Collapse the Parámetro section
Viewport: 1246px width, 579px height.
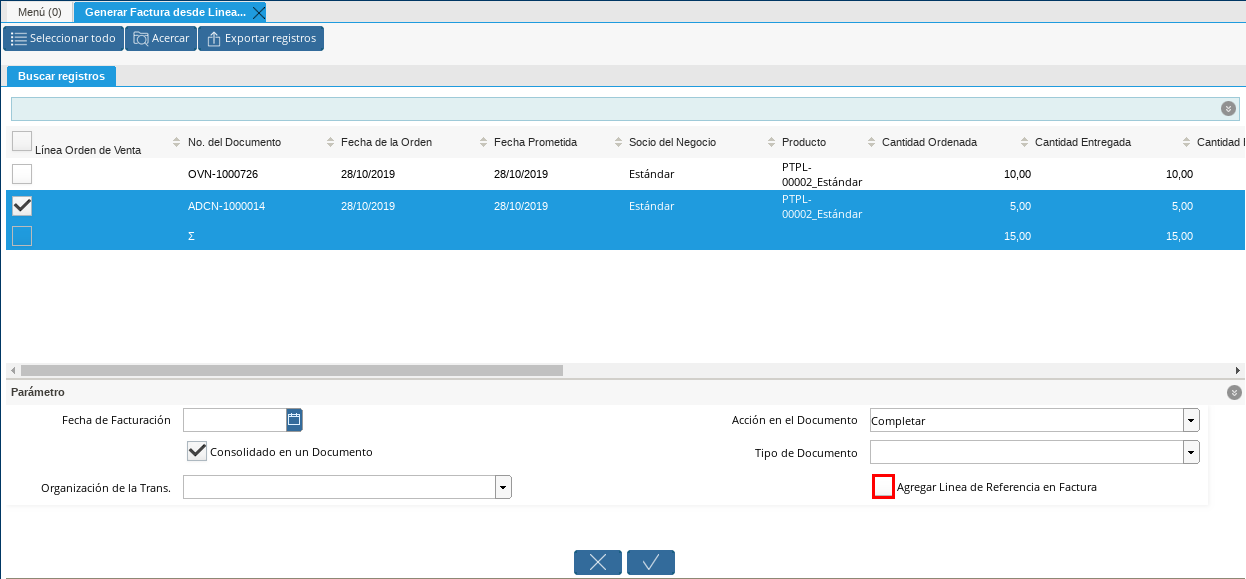click(x=1234, y=393)
